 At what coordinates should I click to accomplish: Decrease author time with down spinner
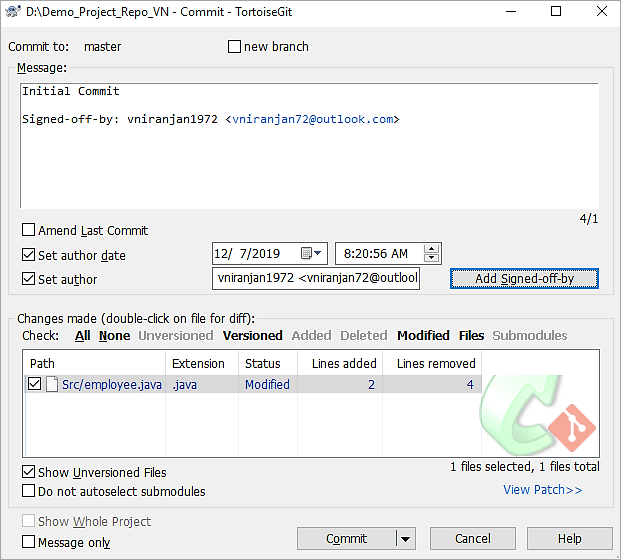click(431, 258)
